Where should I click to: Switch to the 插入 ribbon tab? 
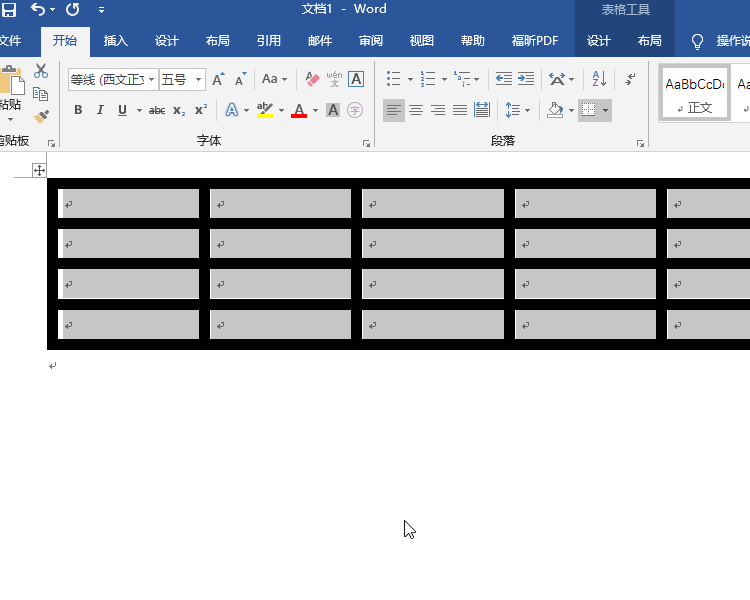pos(116,41)
